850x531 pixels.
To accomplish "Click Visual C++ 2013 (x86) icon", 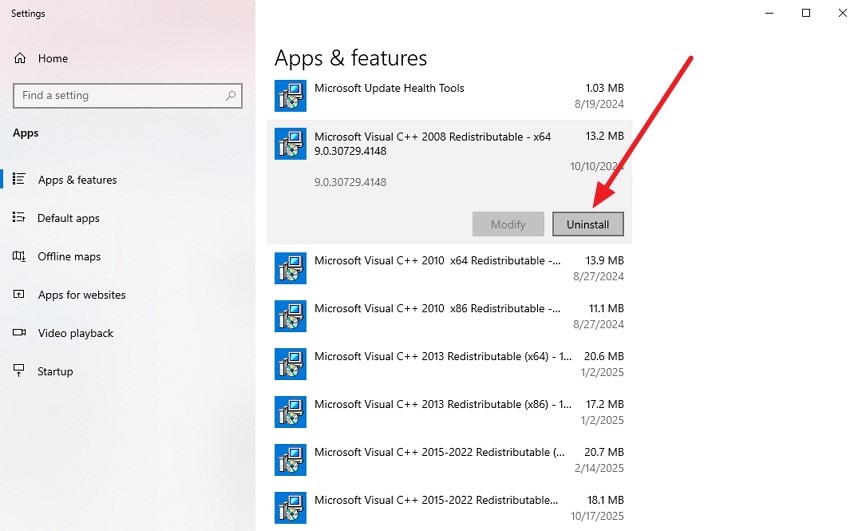I will click(291, 412).
